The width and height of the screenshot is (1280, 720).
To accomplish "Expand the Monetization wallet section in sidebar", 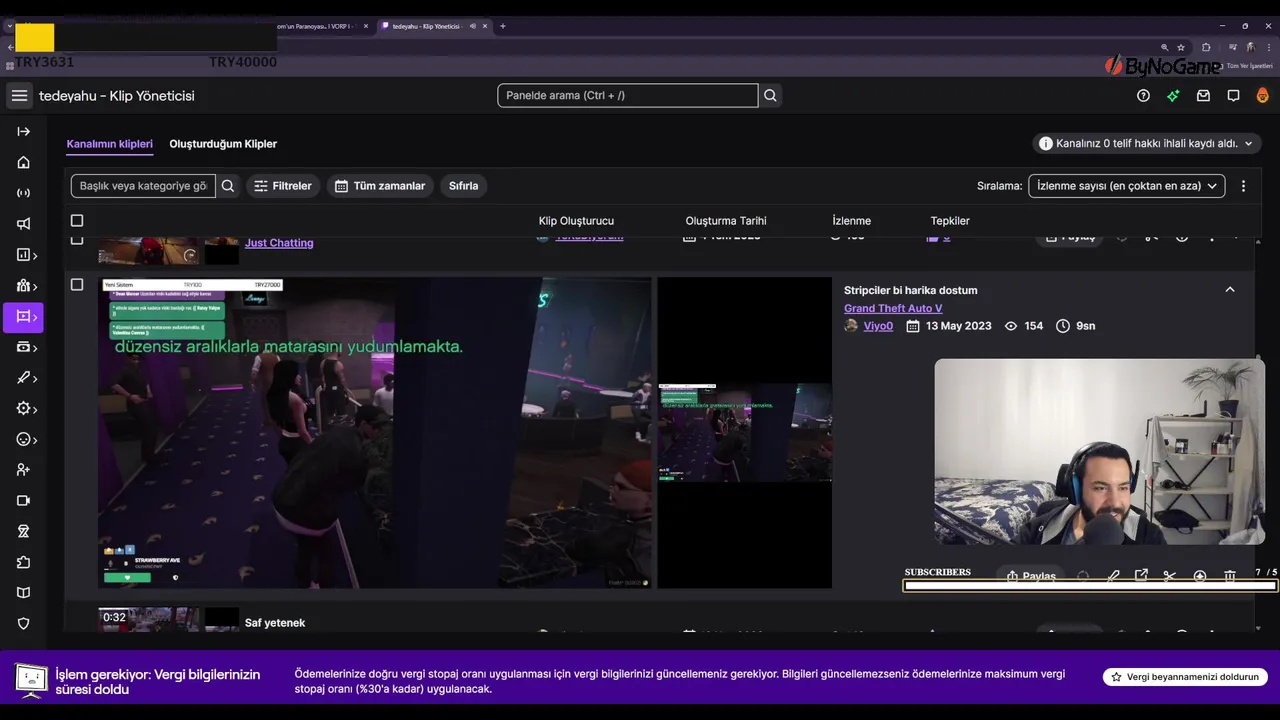I will [26, 347].
